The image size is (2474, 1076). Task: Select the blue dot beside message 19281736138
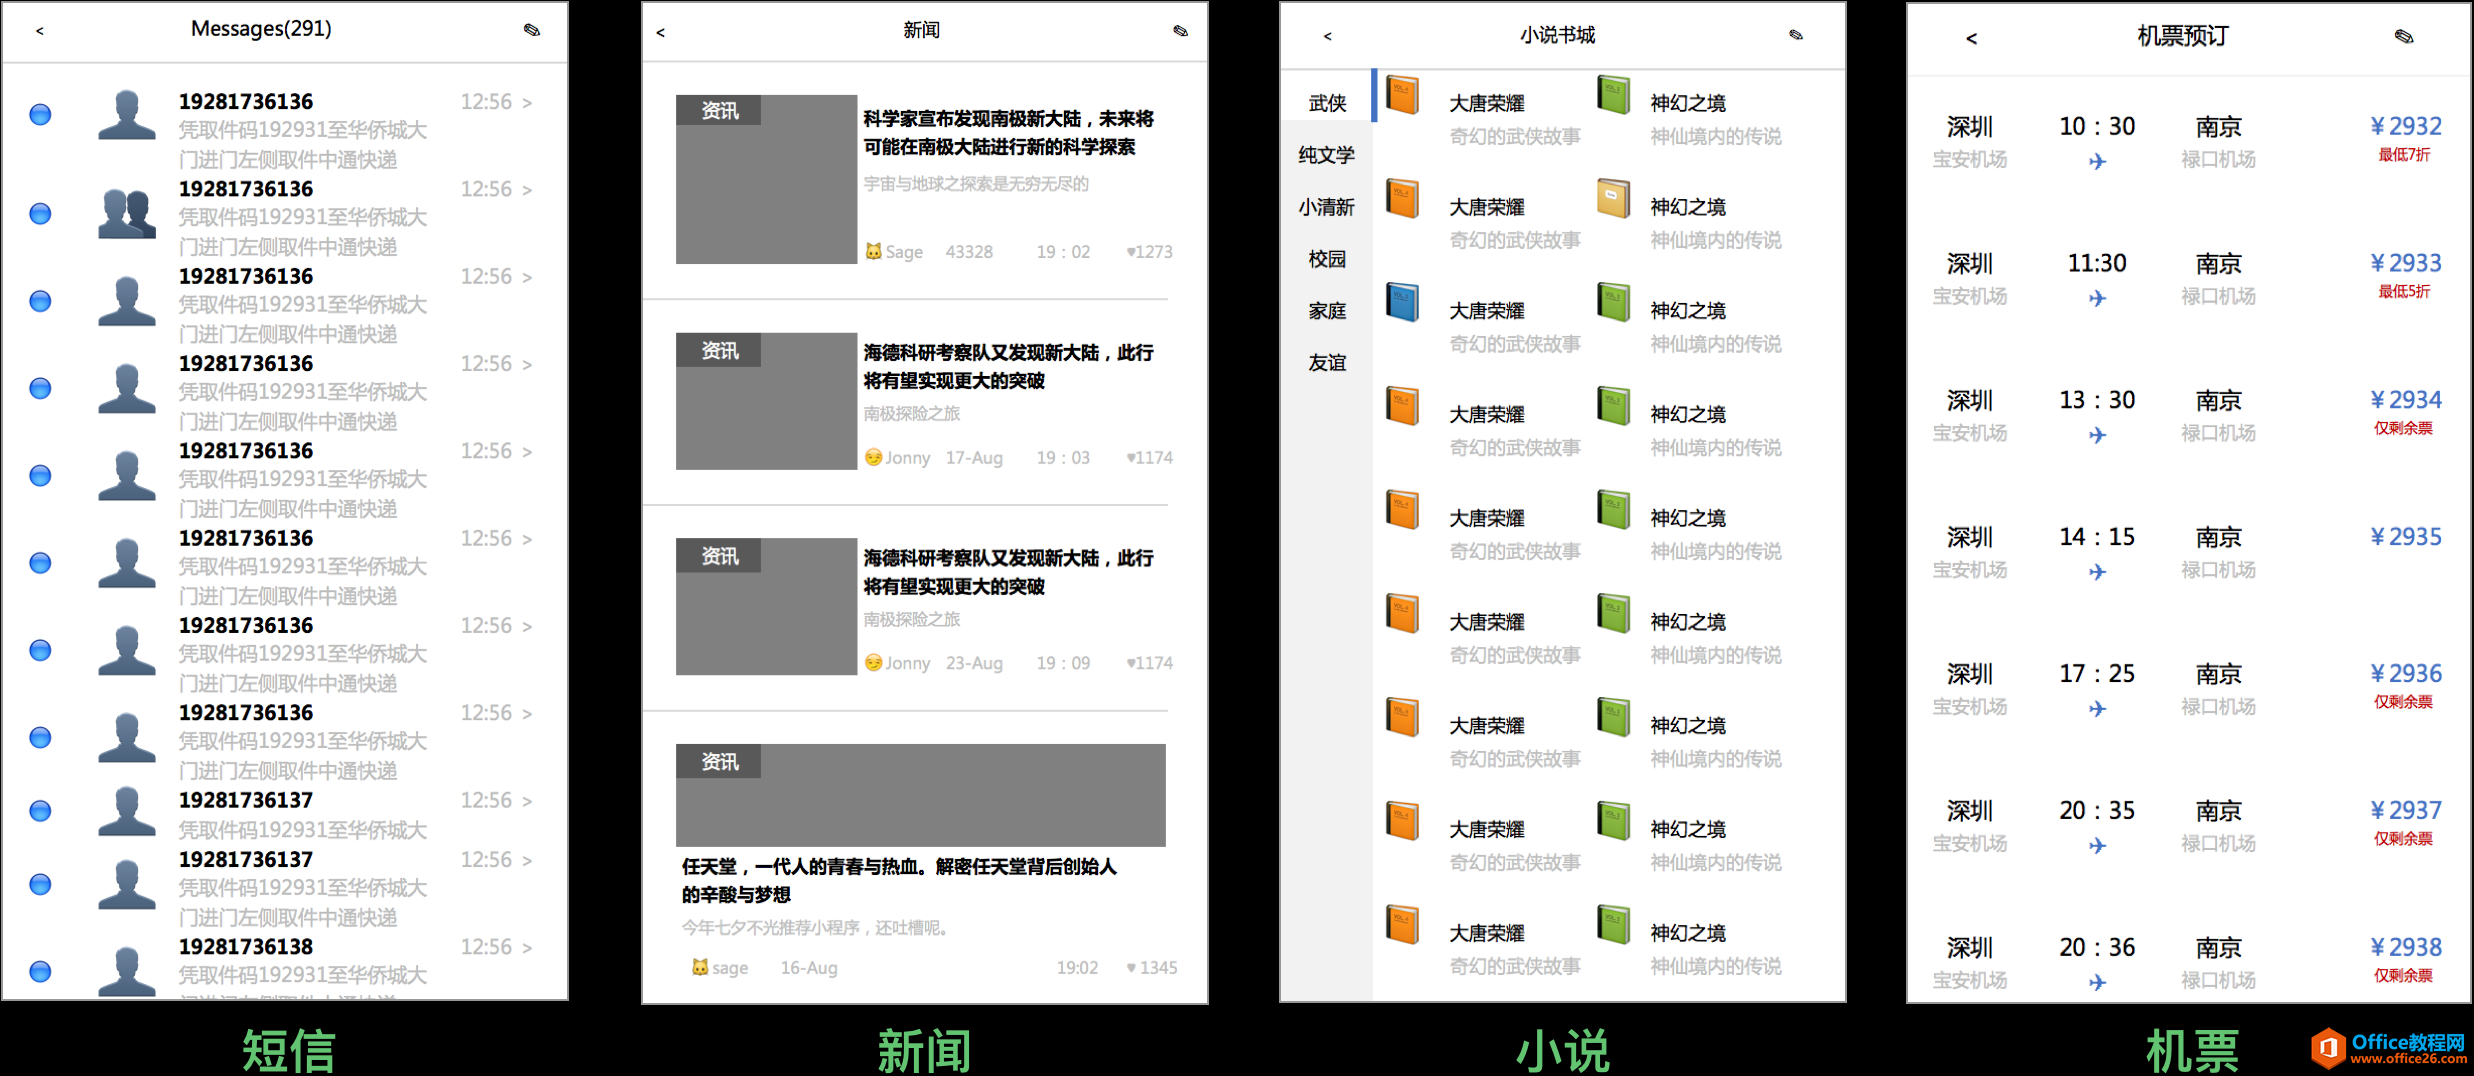40,971
